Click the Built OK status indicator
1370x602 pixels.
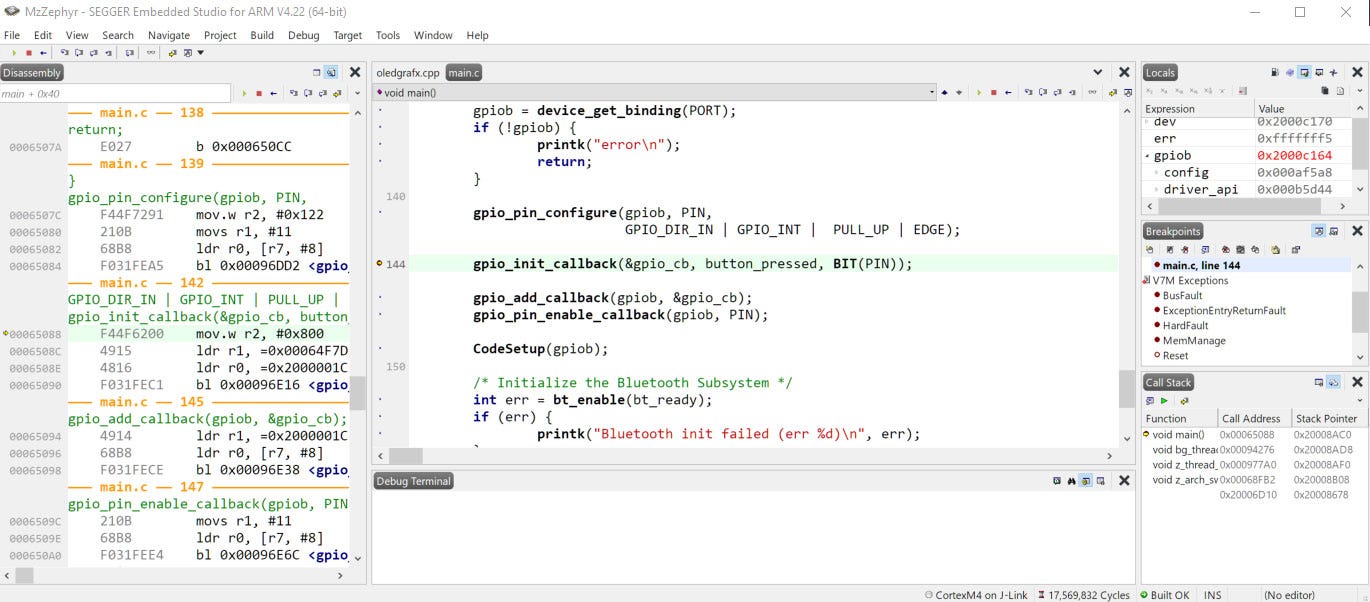(x=1165, y=595)
